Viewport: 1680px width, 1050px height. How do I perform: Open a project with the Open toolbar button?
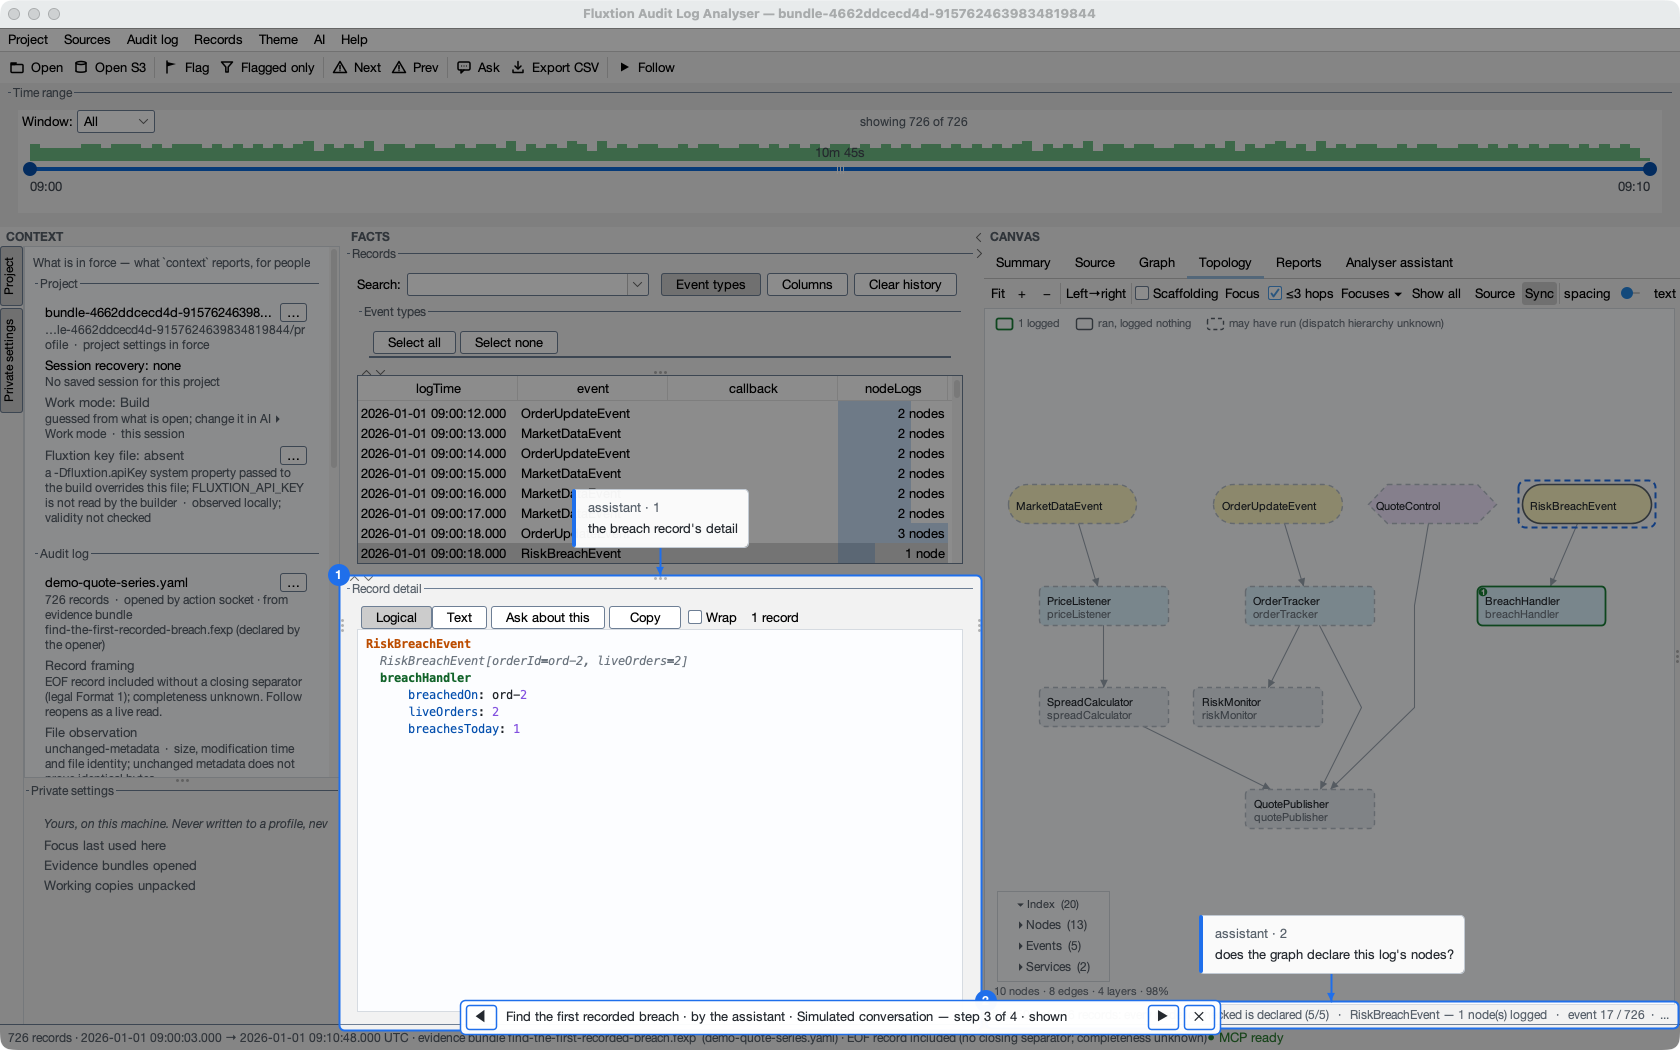[x=37, y=67]
